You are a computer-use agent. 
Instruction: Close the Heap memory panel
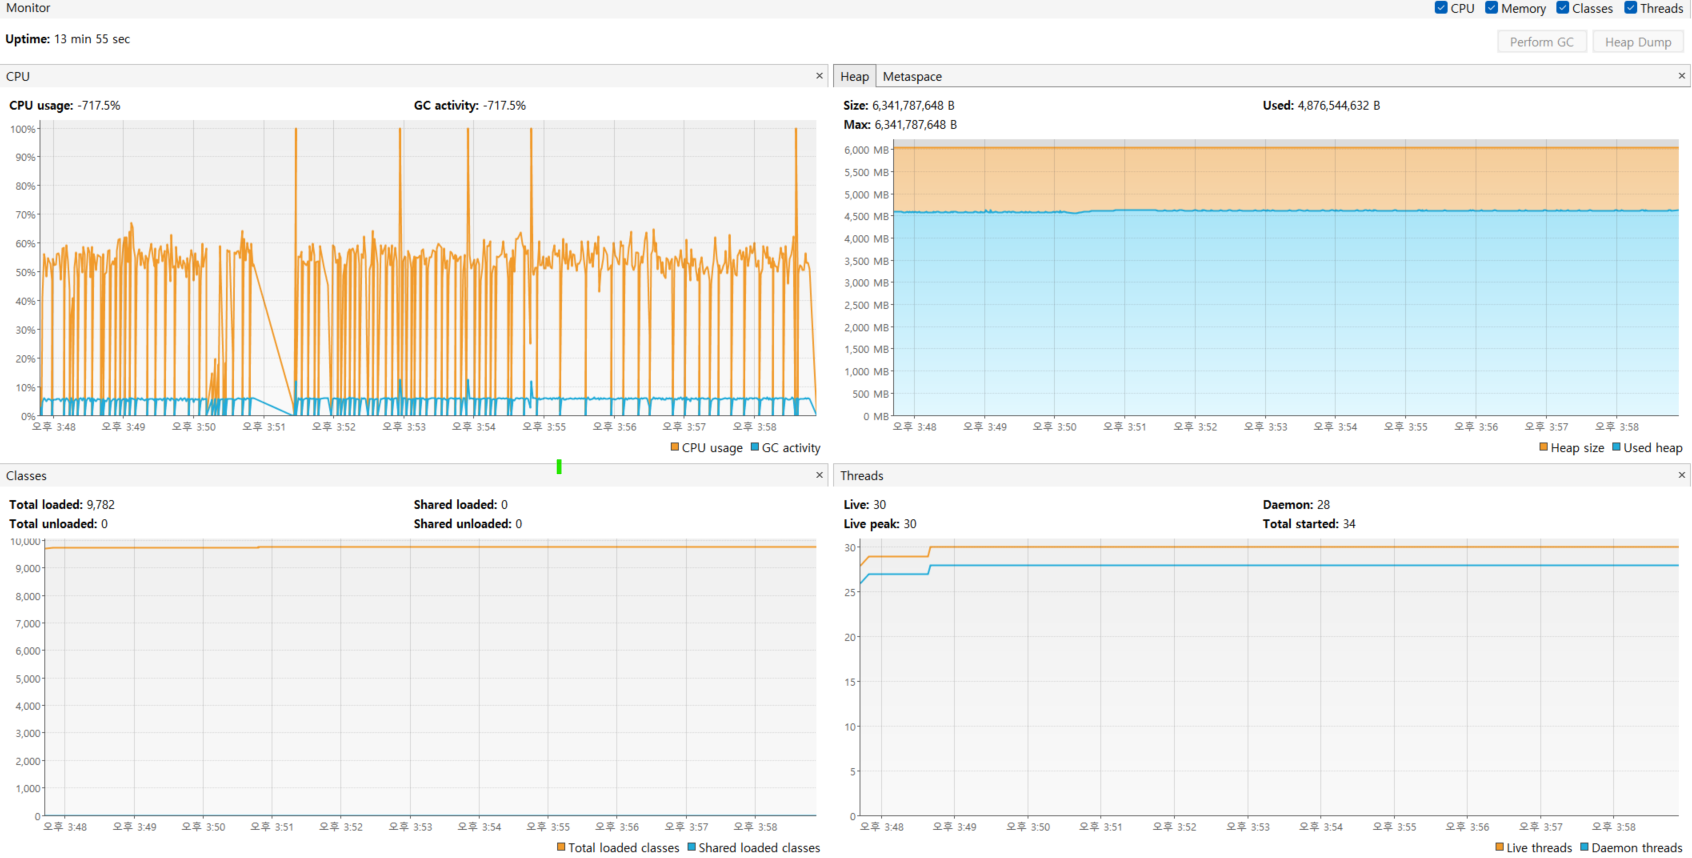1681,76
